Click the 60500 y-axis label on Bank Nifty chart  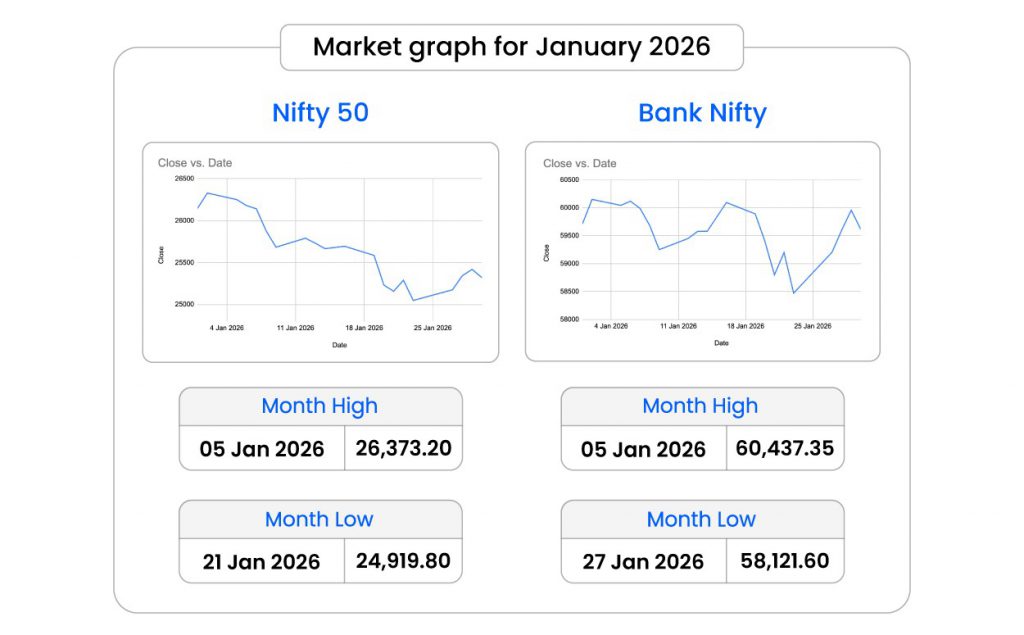[x=569, y=180]
